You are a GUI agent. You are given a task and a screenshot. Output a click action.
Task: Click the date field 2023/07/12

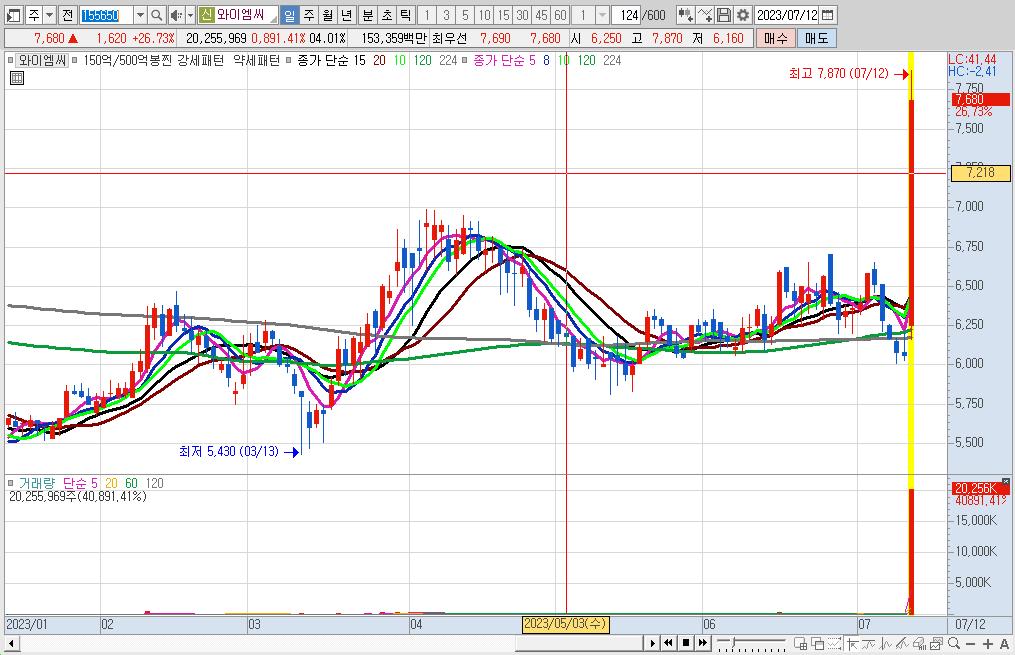coord(787,14)
